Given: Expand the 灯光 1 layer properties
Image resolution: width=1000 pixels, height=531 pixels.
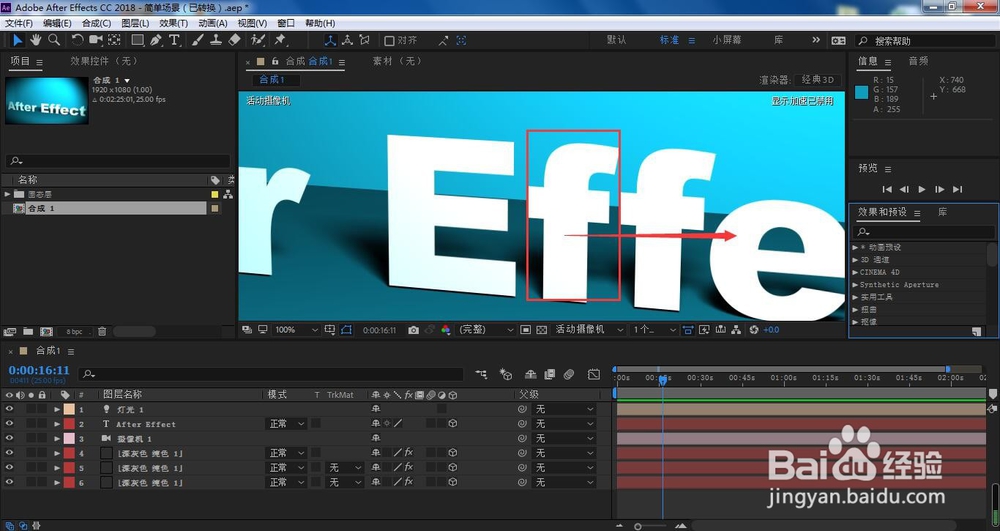Looking at the screenshot, I should click(x=57, y=409).
